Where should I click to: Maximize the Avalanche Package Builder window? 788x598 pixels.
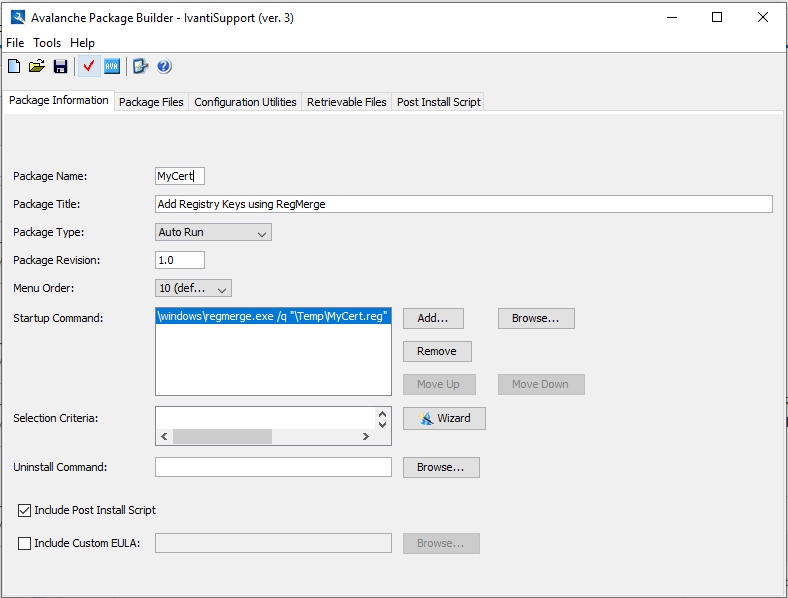[717, 18]
